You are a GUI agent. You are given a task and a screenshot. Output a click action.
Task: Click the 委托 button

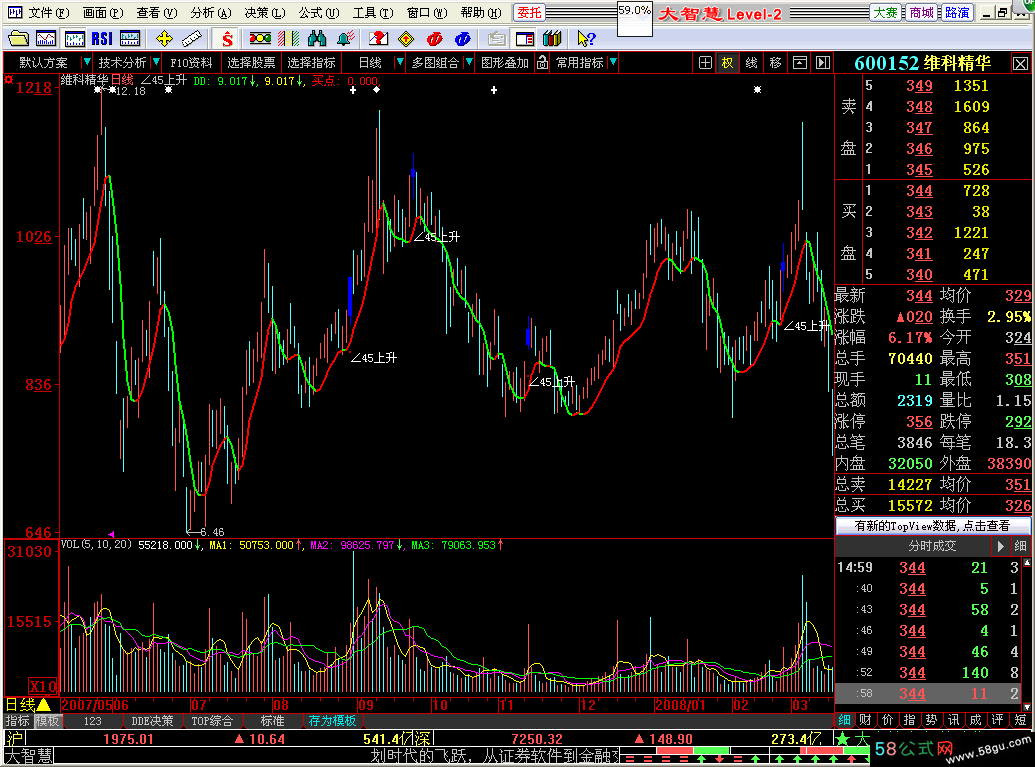click(529, 13)
